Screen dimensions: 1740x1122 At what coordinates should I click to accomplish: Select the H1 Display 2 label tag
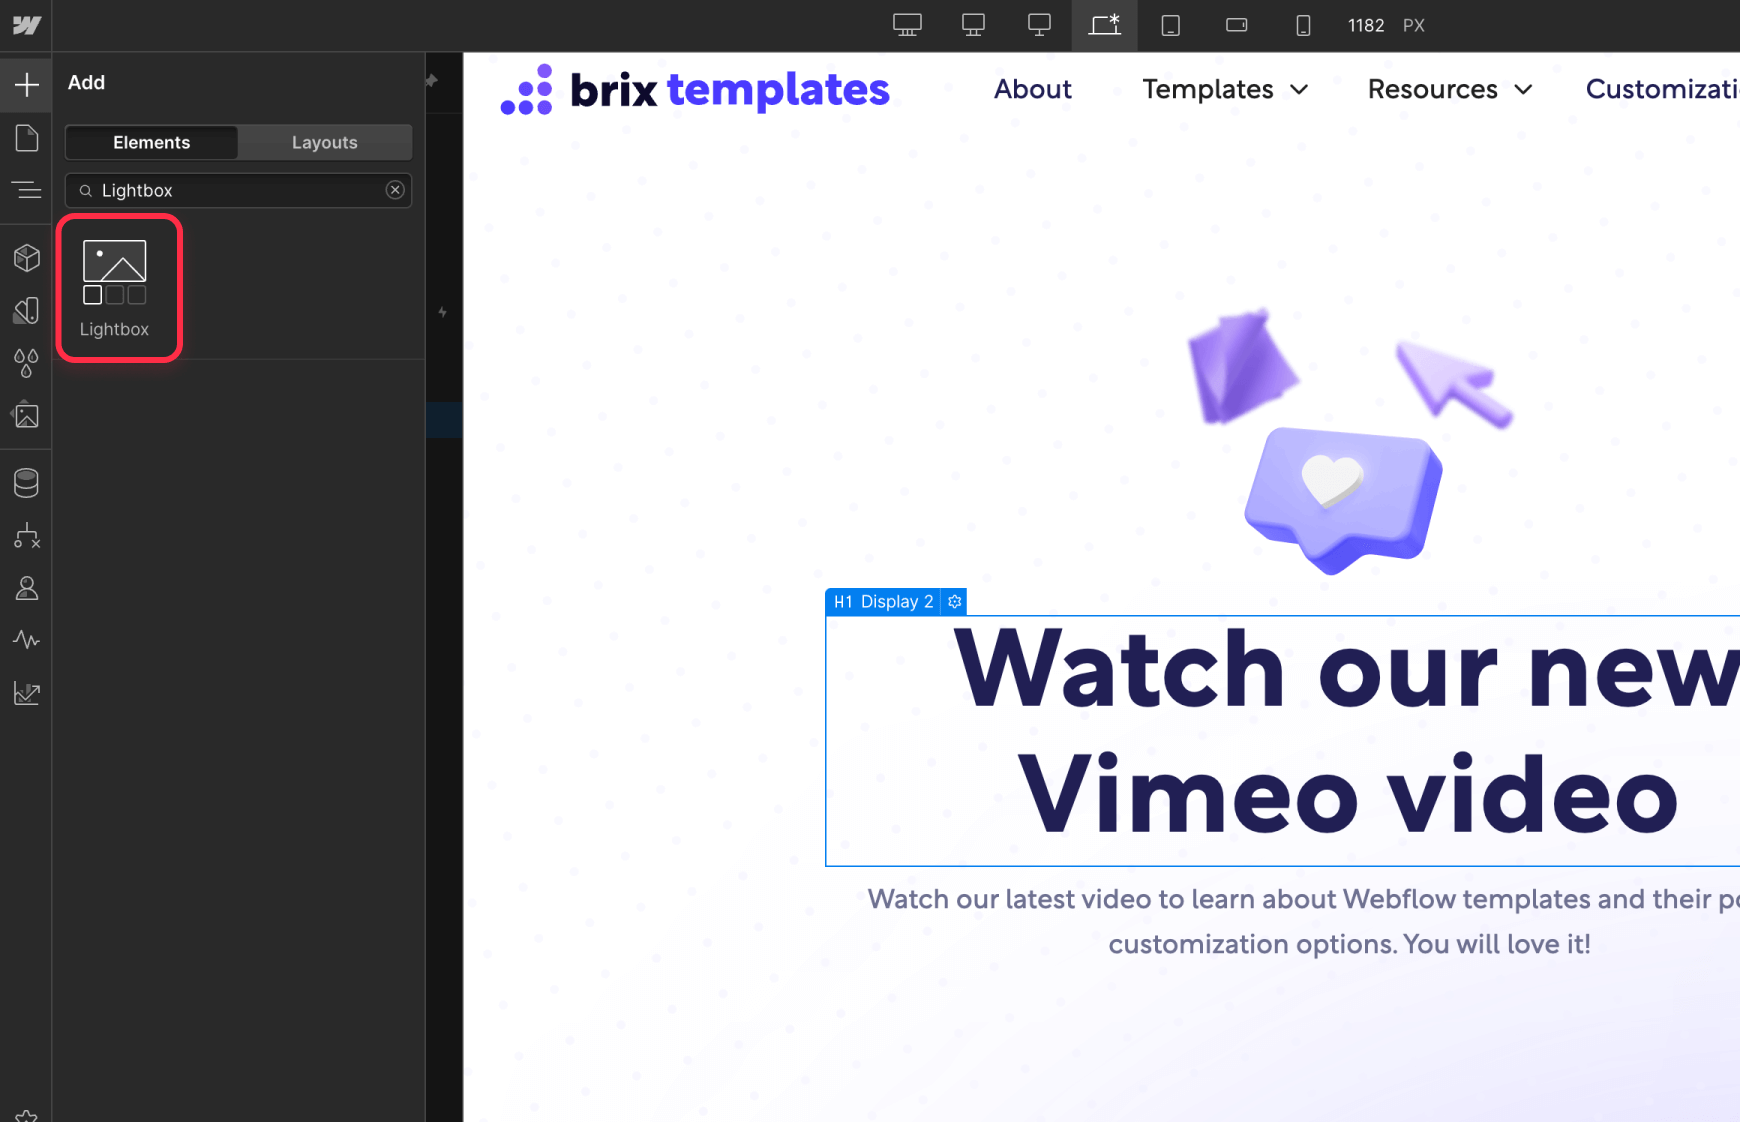point(883,602)
